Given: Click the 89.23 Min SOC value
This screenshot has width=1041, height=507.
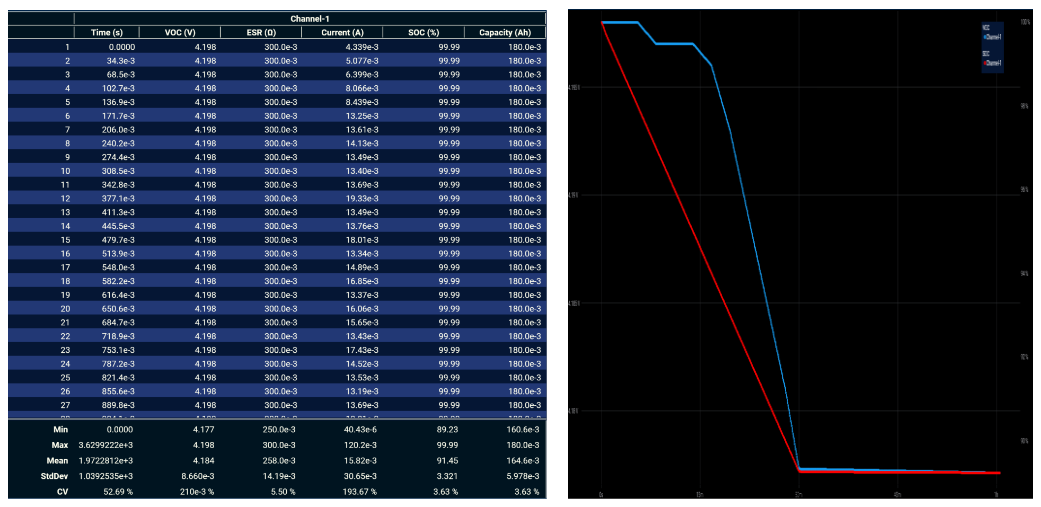Looking at the screenshot, I should pos(448,429).
